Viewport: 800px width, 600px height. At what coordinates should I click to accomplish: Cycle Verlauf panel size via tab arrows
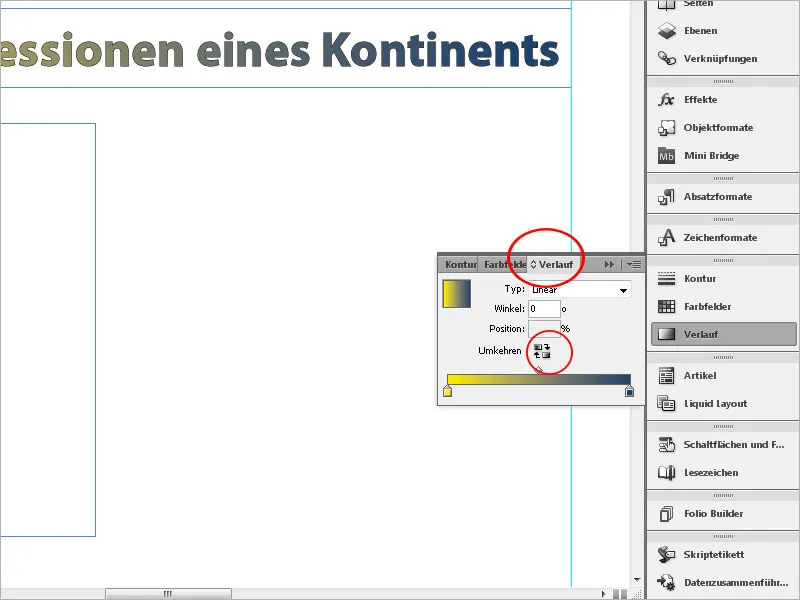[534, 264]
